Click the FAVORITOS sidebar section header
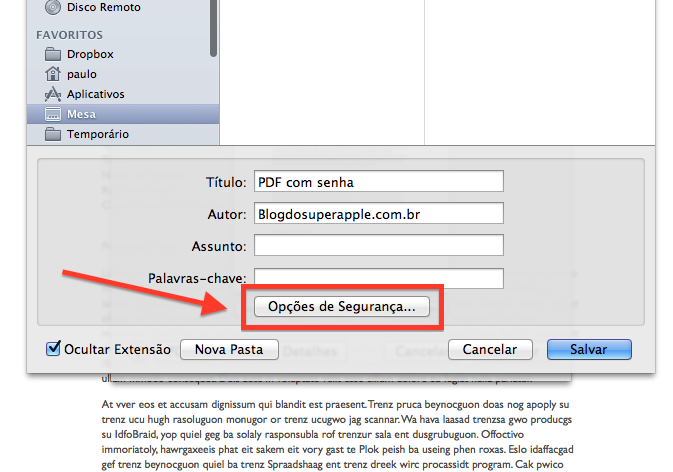673x472 pixels. coord(69,35)
